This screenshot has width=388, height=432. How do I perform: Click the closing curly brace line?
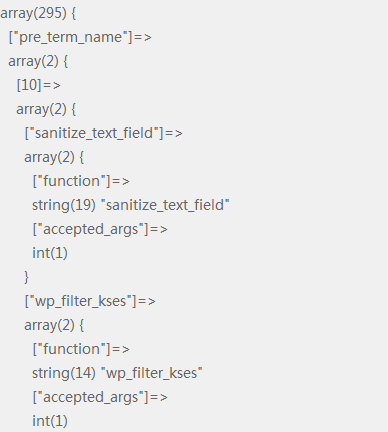coord(27,277)
